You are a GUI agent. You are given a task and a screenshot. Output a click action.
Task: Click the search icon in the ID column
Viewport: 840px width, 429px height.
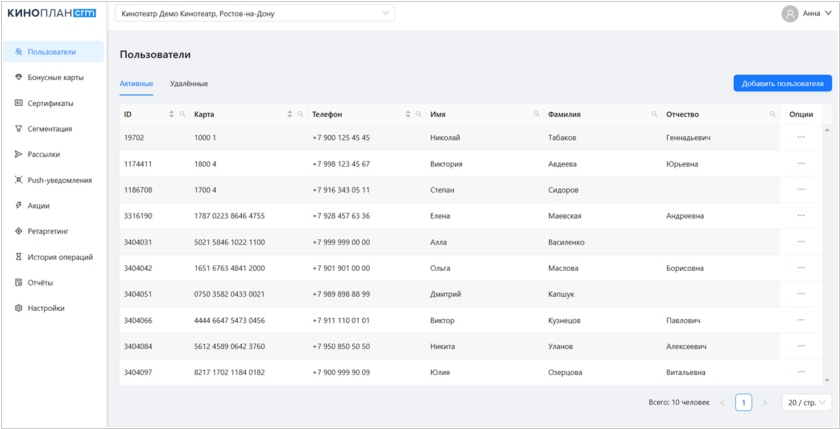[x=182, y=114]
